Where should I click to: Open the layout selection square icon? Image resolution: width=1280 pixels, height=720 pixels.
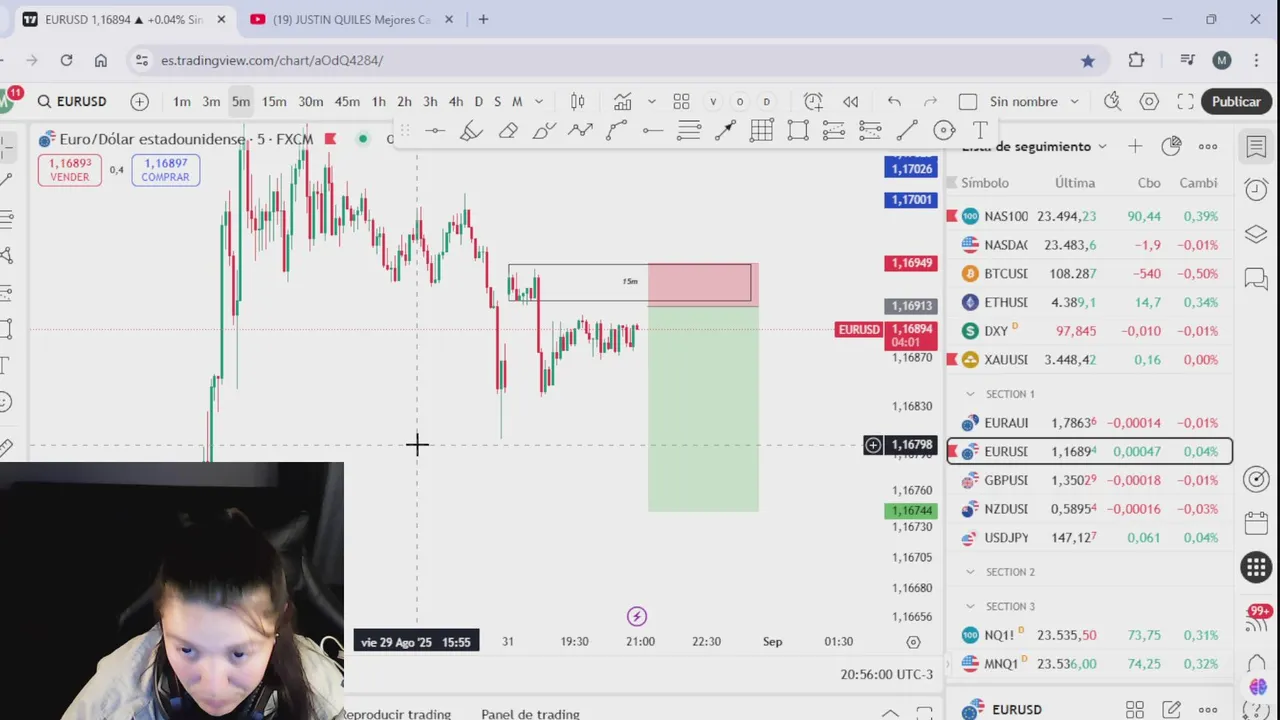pos(967,101)
